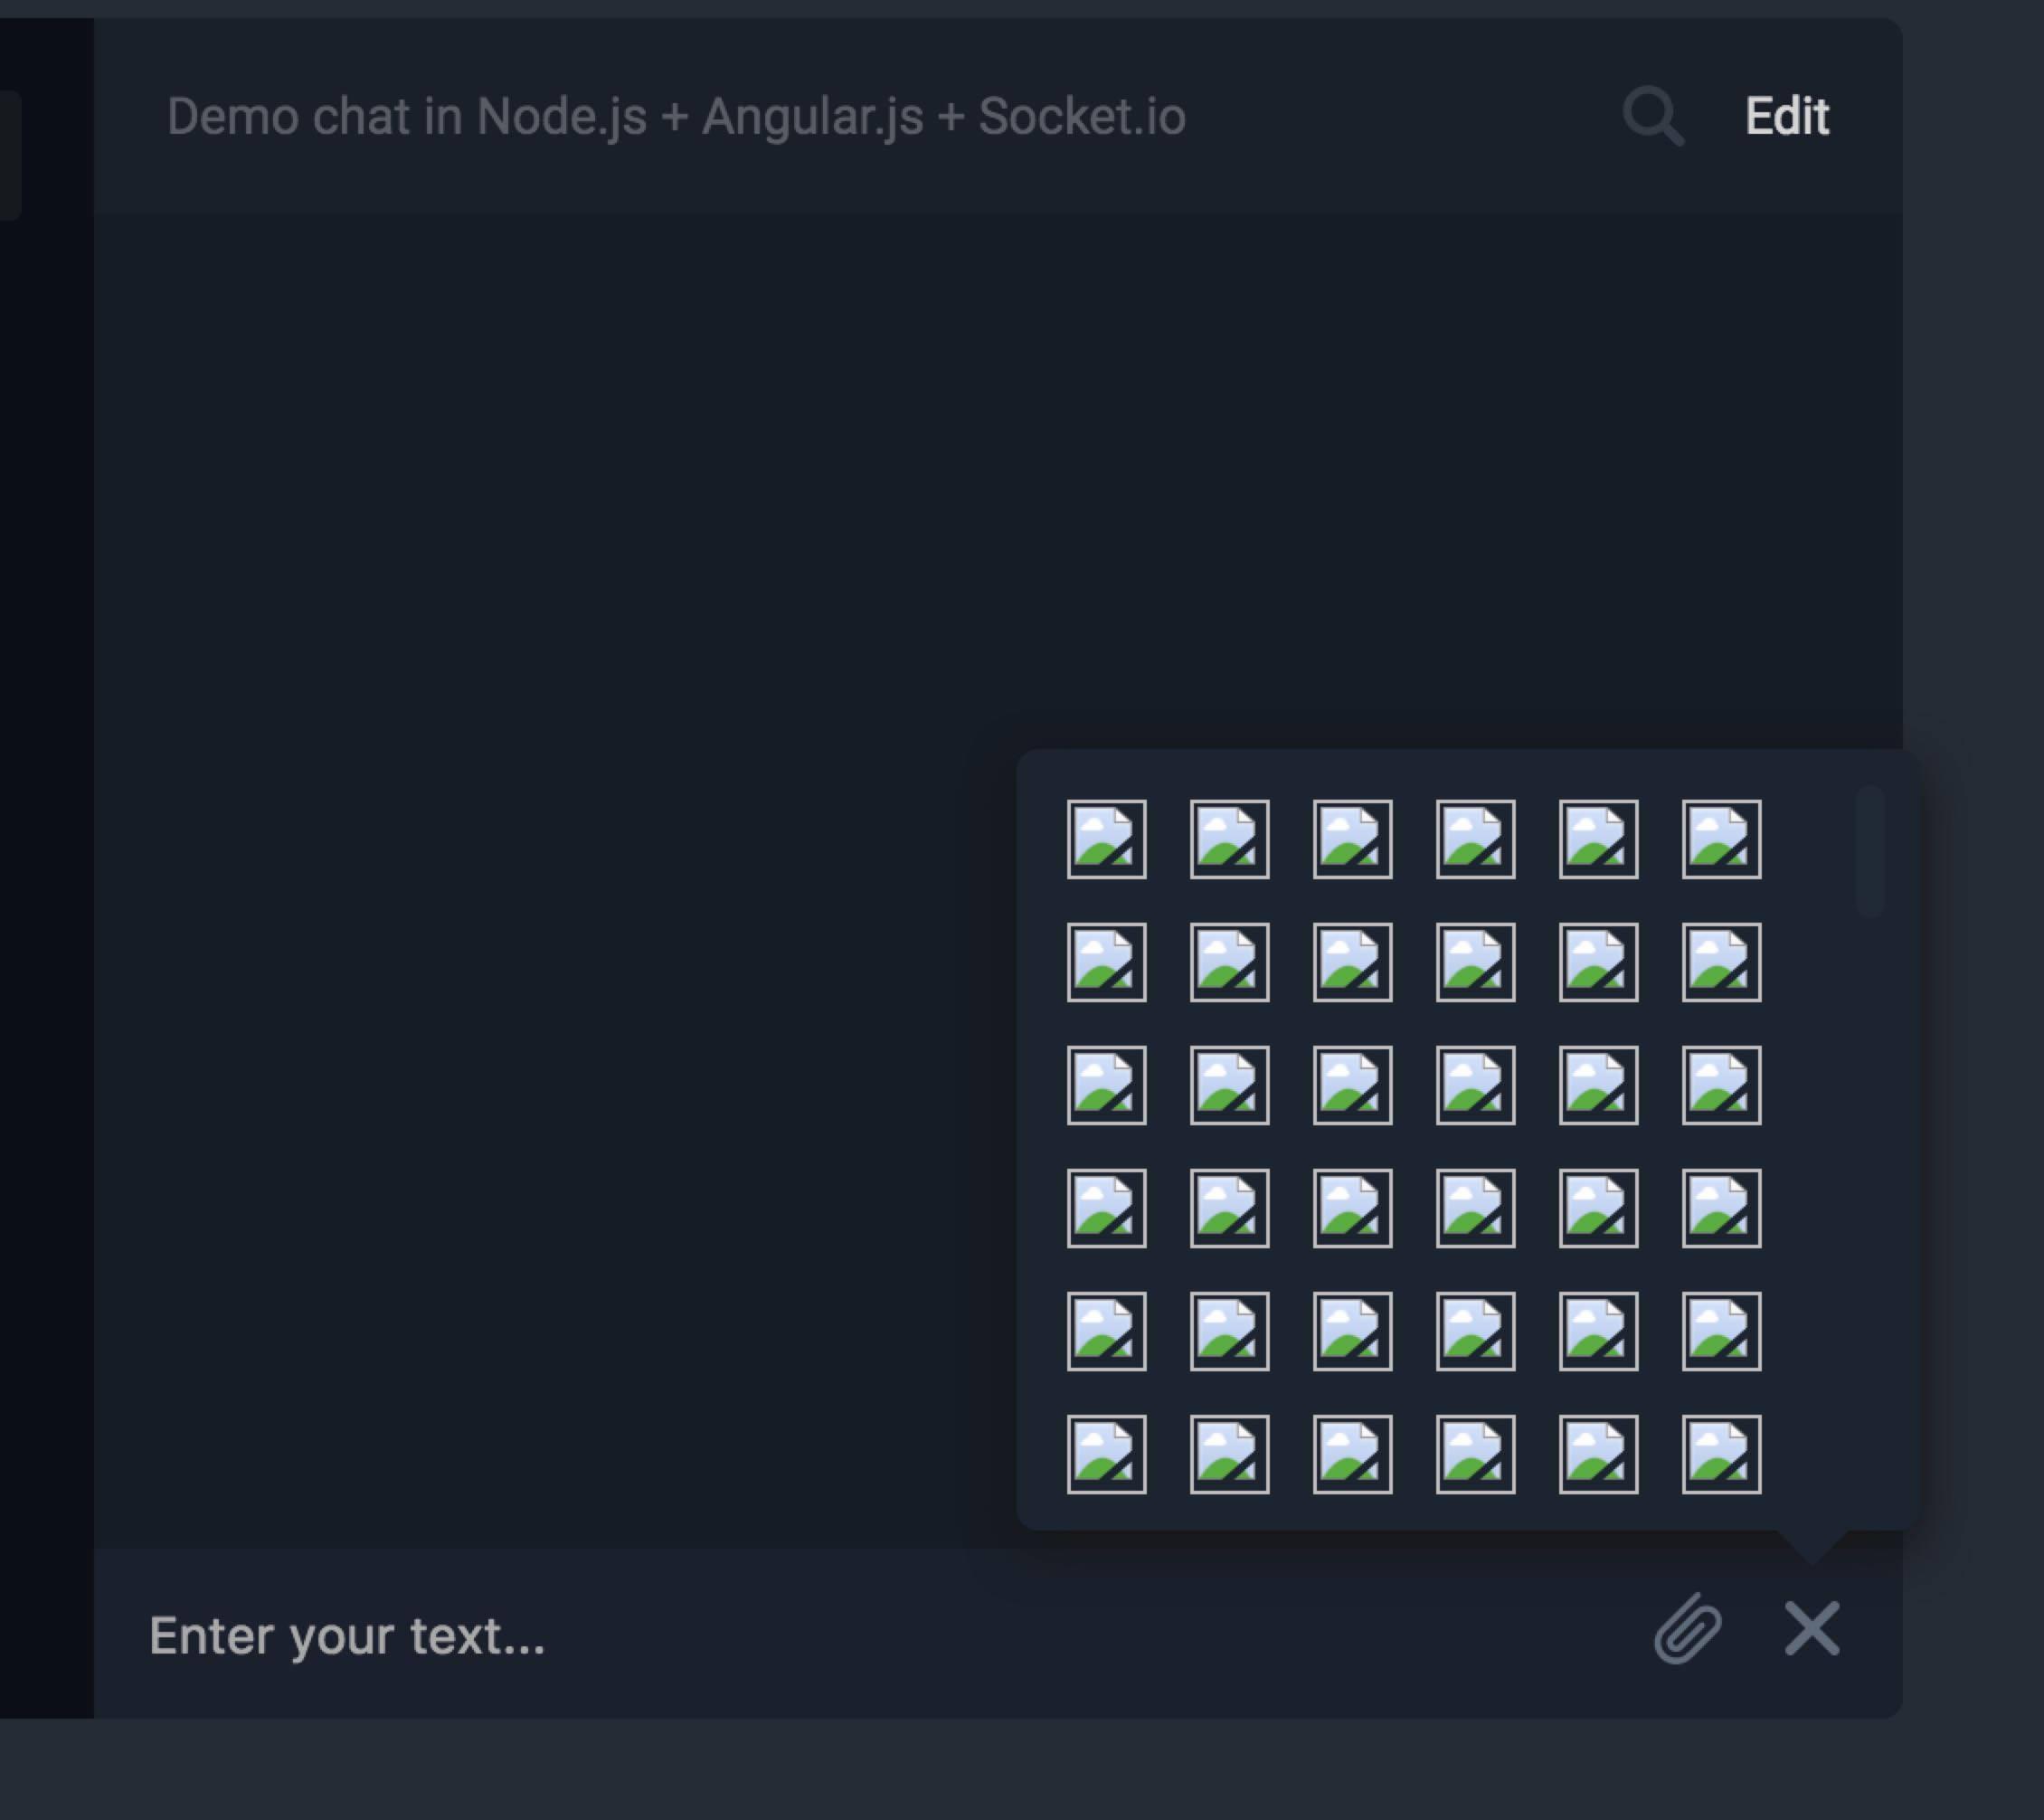
Task: Pick first emoji in bottom row
Action: (1107, 1454)
